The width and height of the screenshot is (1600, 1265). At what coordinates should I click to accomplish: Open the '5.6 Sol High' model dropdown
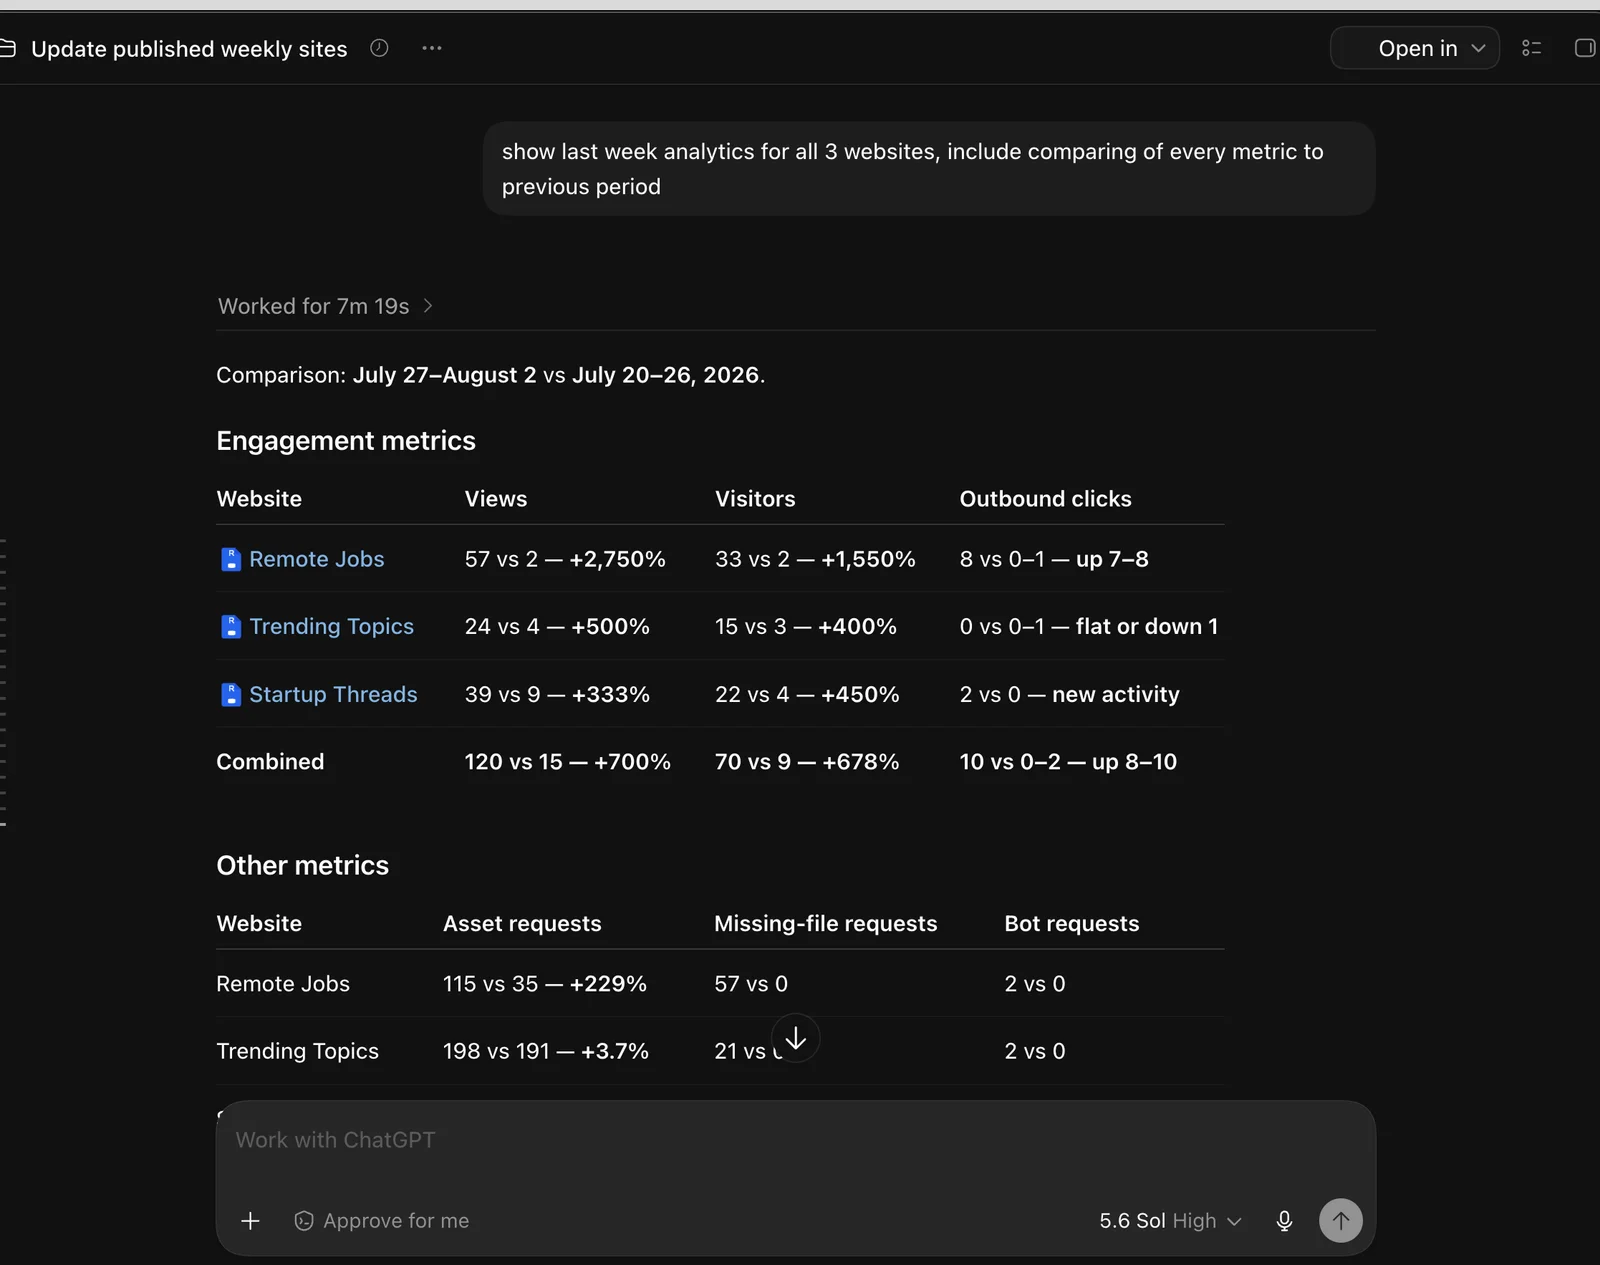[1170, 1221]
